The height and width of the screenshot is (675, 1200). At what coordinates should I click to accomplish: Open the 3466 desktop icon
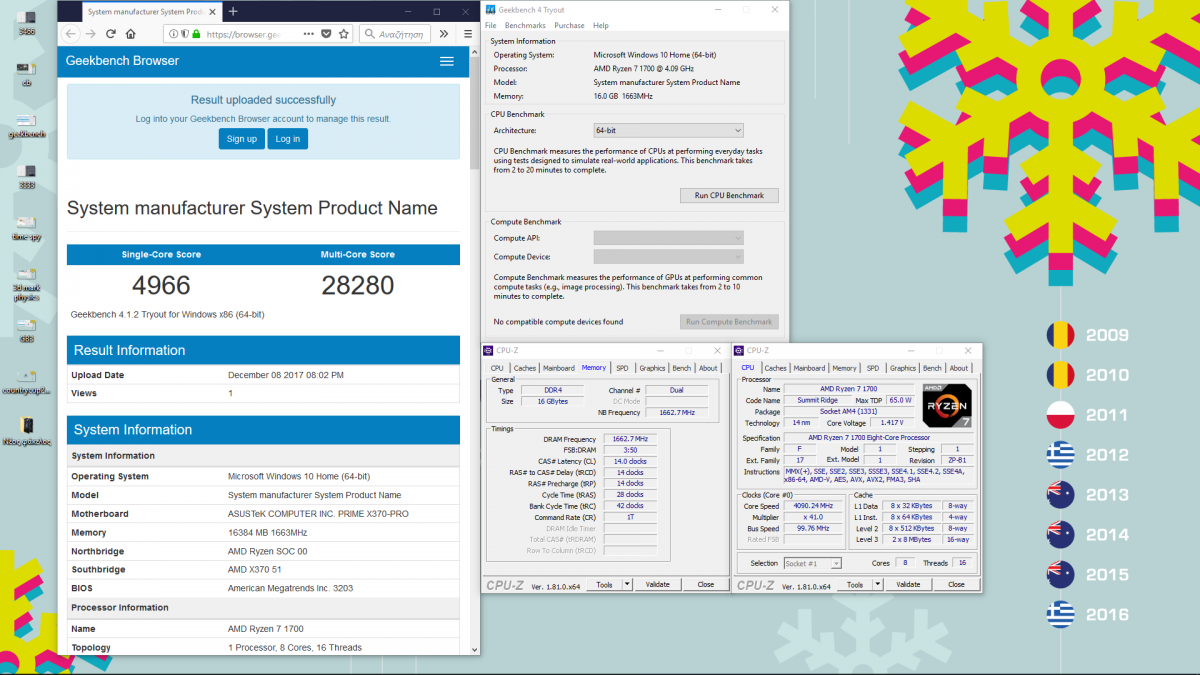[27, 23]
